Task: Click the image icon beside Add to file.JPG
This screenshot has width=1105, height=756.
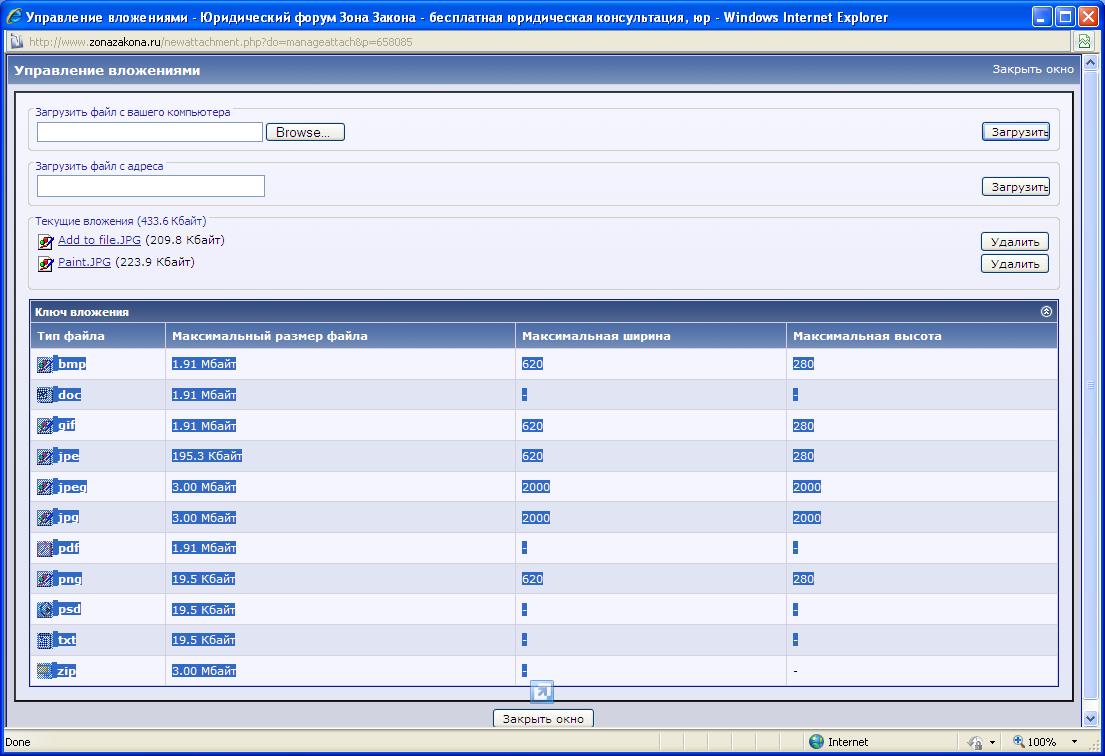Action: (46, 242)
